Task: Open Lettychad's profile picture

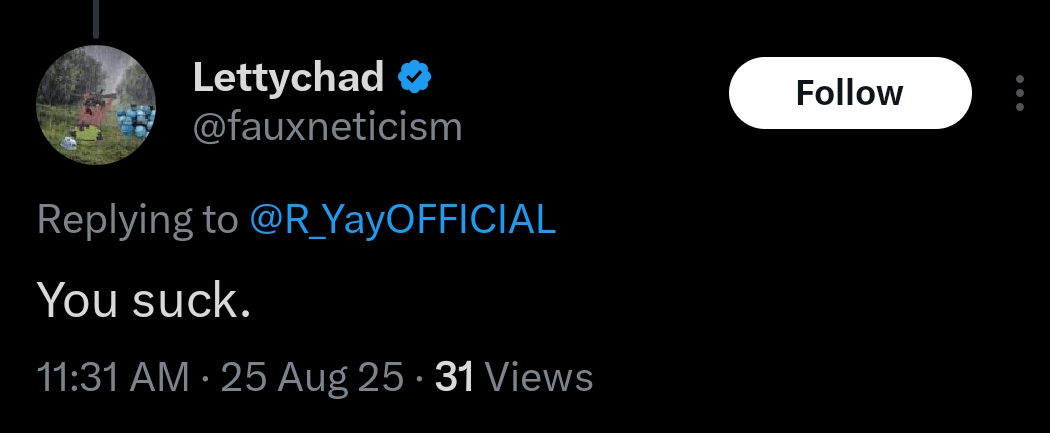Action: tap(96, 105)
